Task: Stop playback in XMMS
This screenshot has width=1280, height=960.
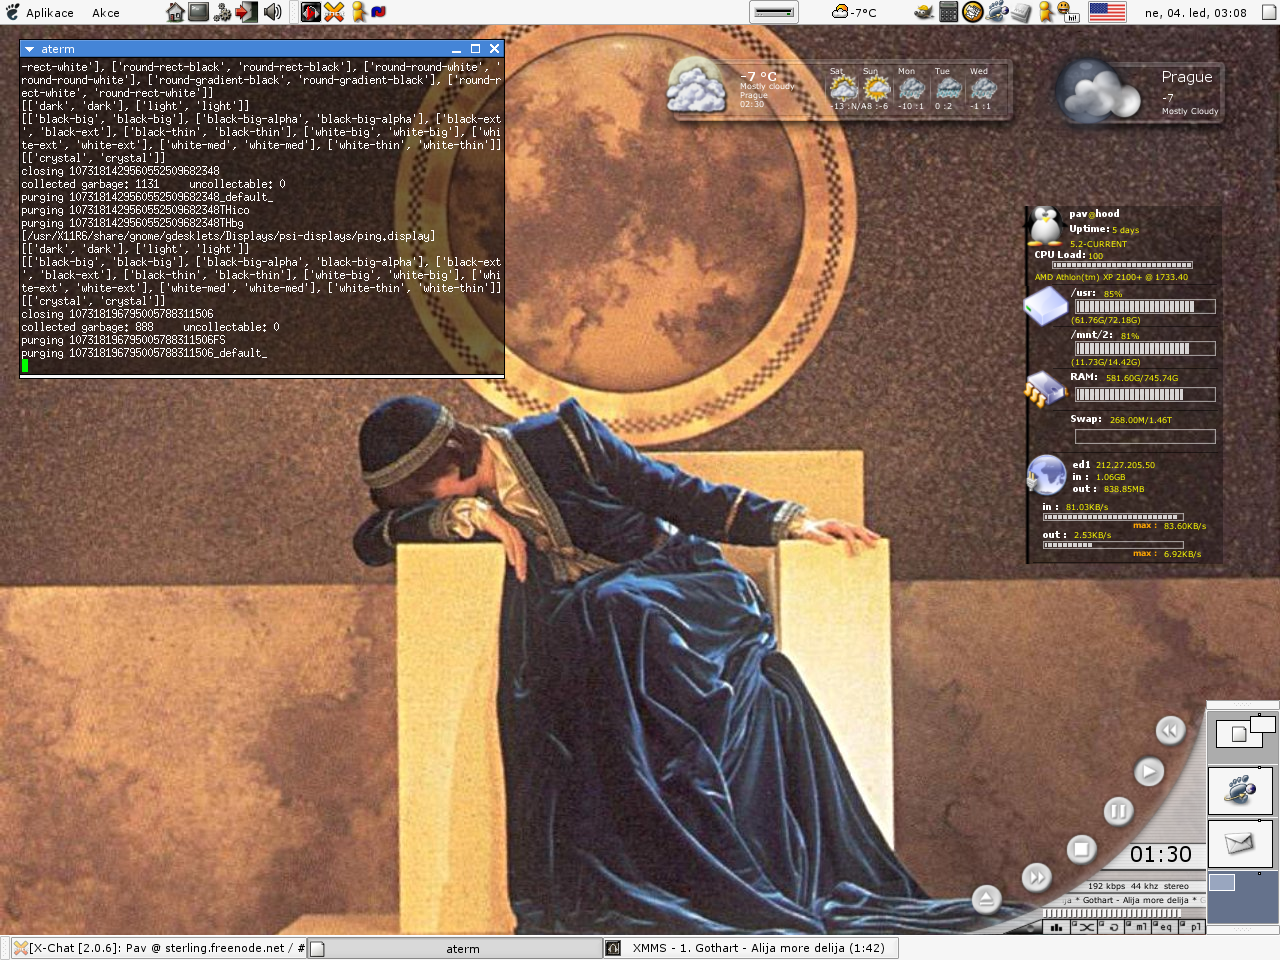Action: click(1081, 849)
